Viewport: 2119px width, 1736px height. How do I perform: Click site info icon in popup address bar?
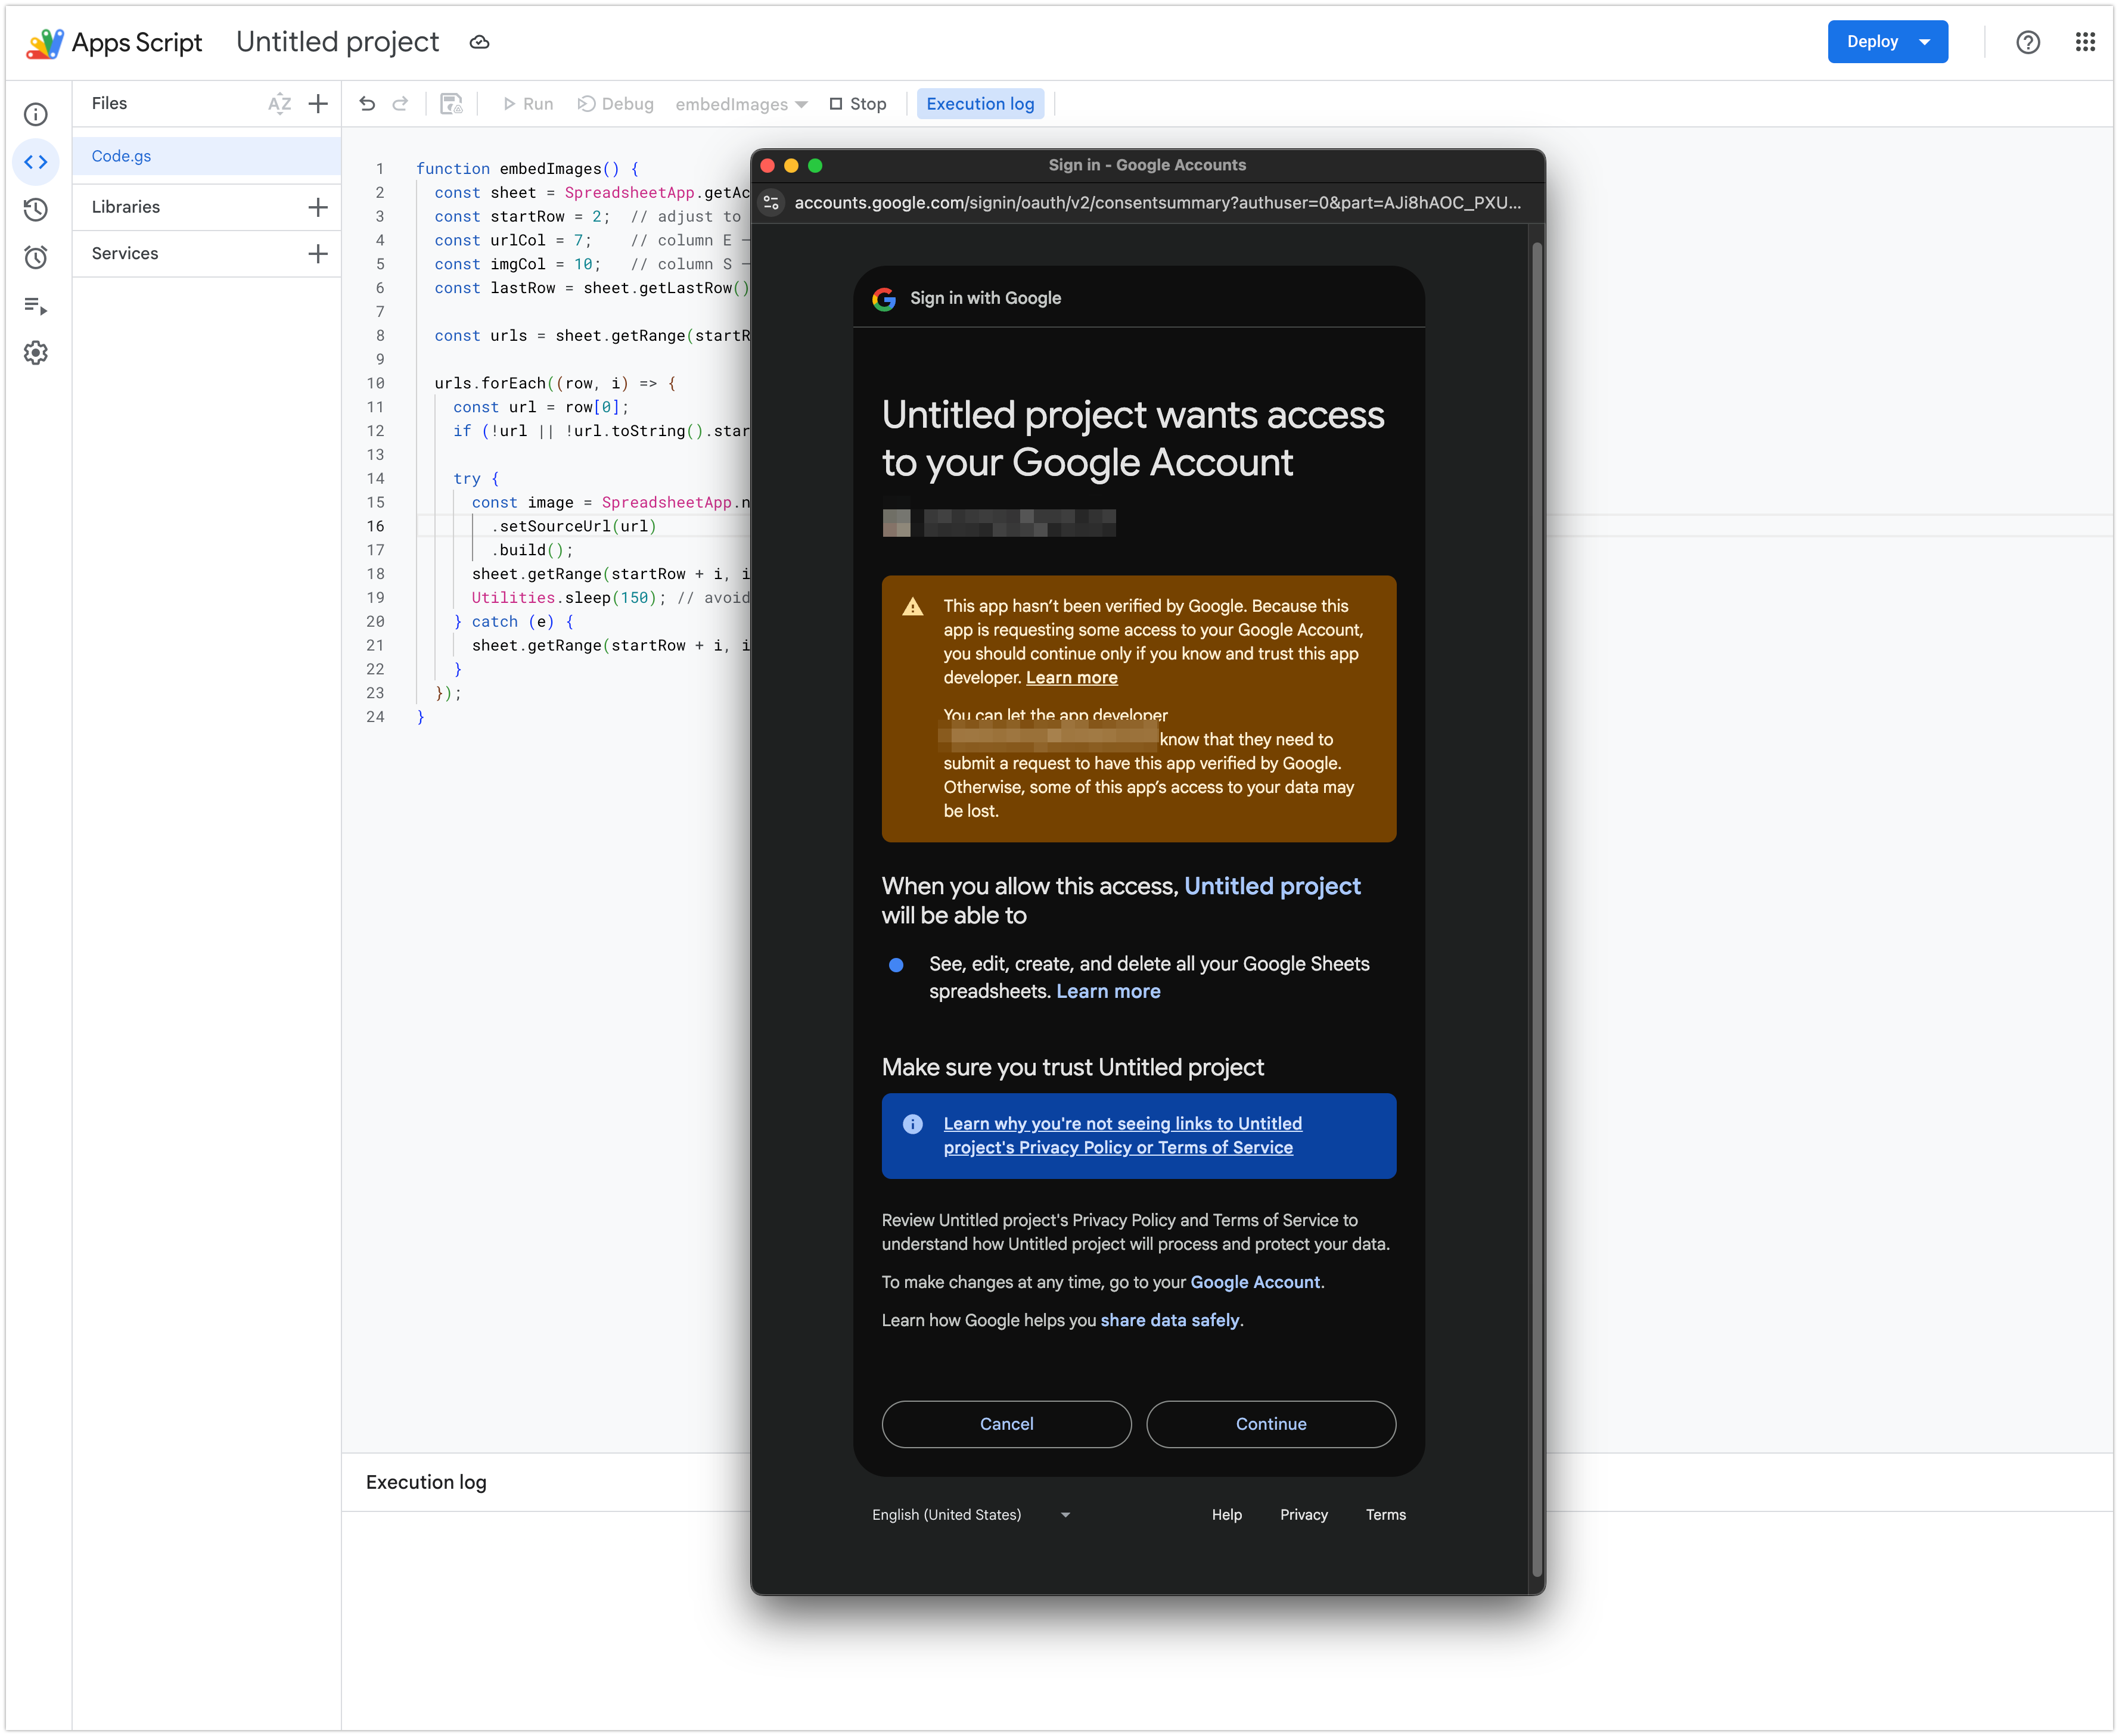point(771,203)
